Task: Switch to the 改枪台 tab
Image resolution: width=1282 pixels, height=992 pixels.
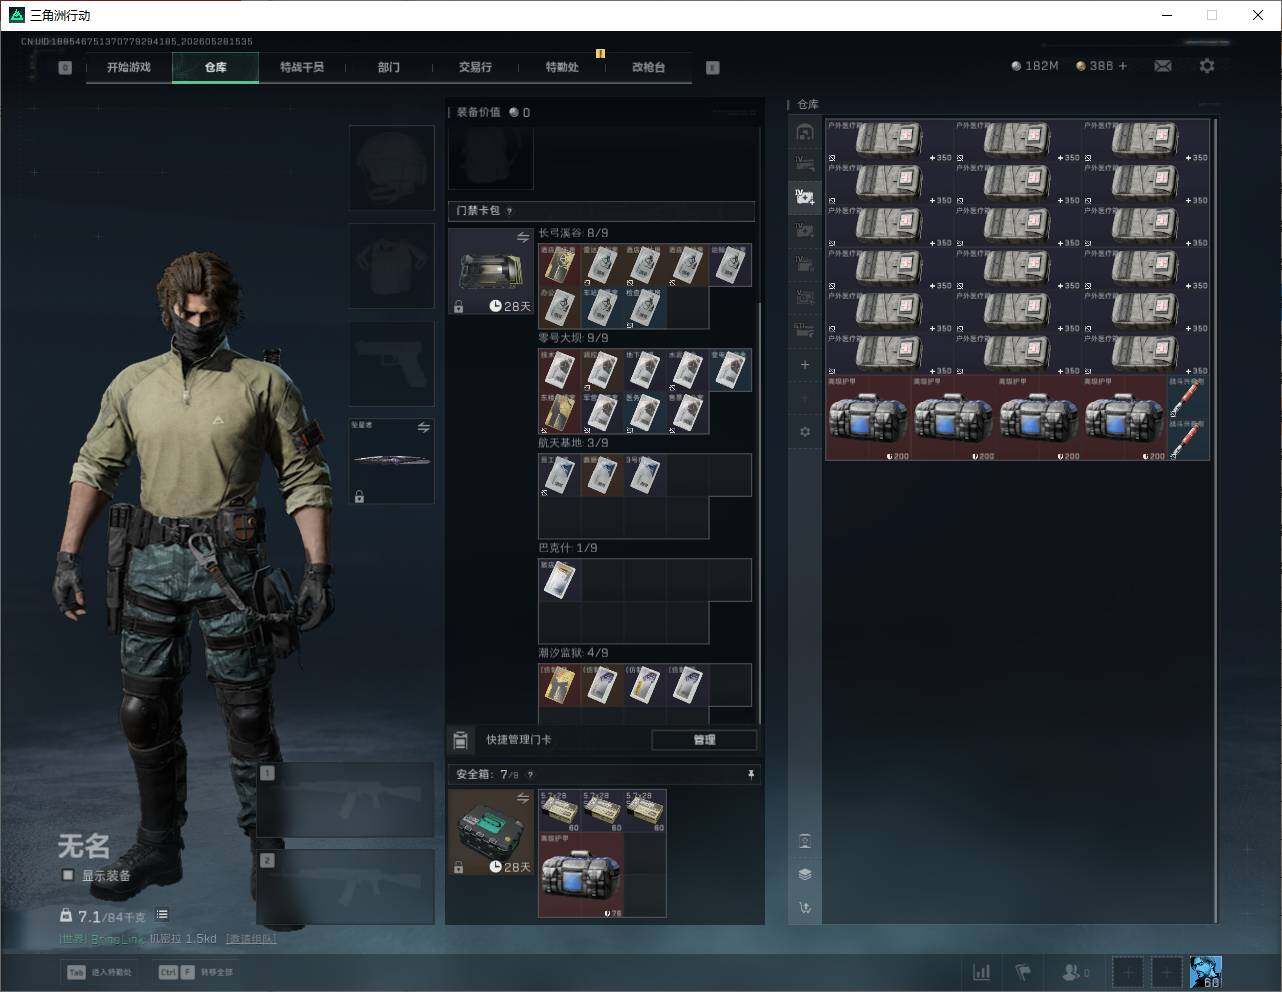Action: pos(648,67)
